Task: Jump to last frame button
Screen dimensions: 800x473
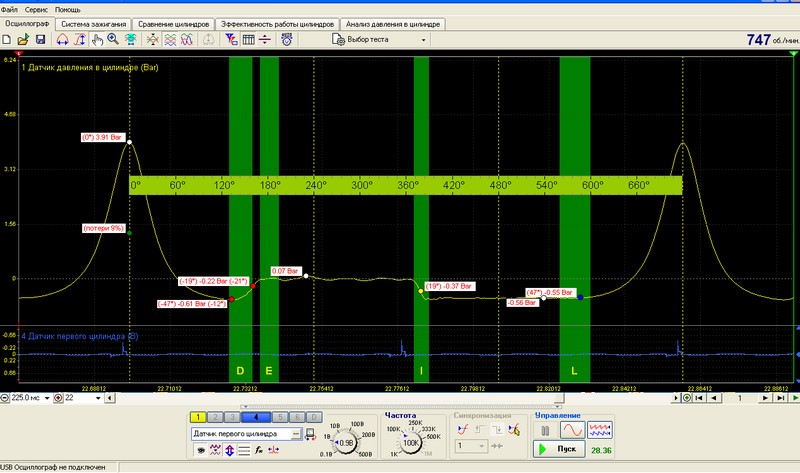Action: [x=780, y=398]
